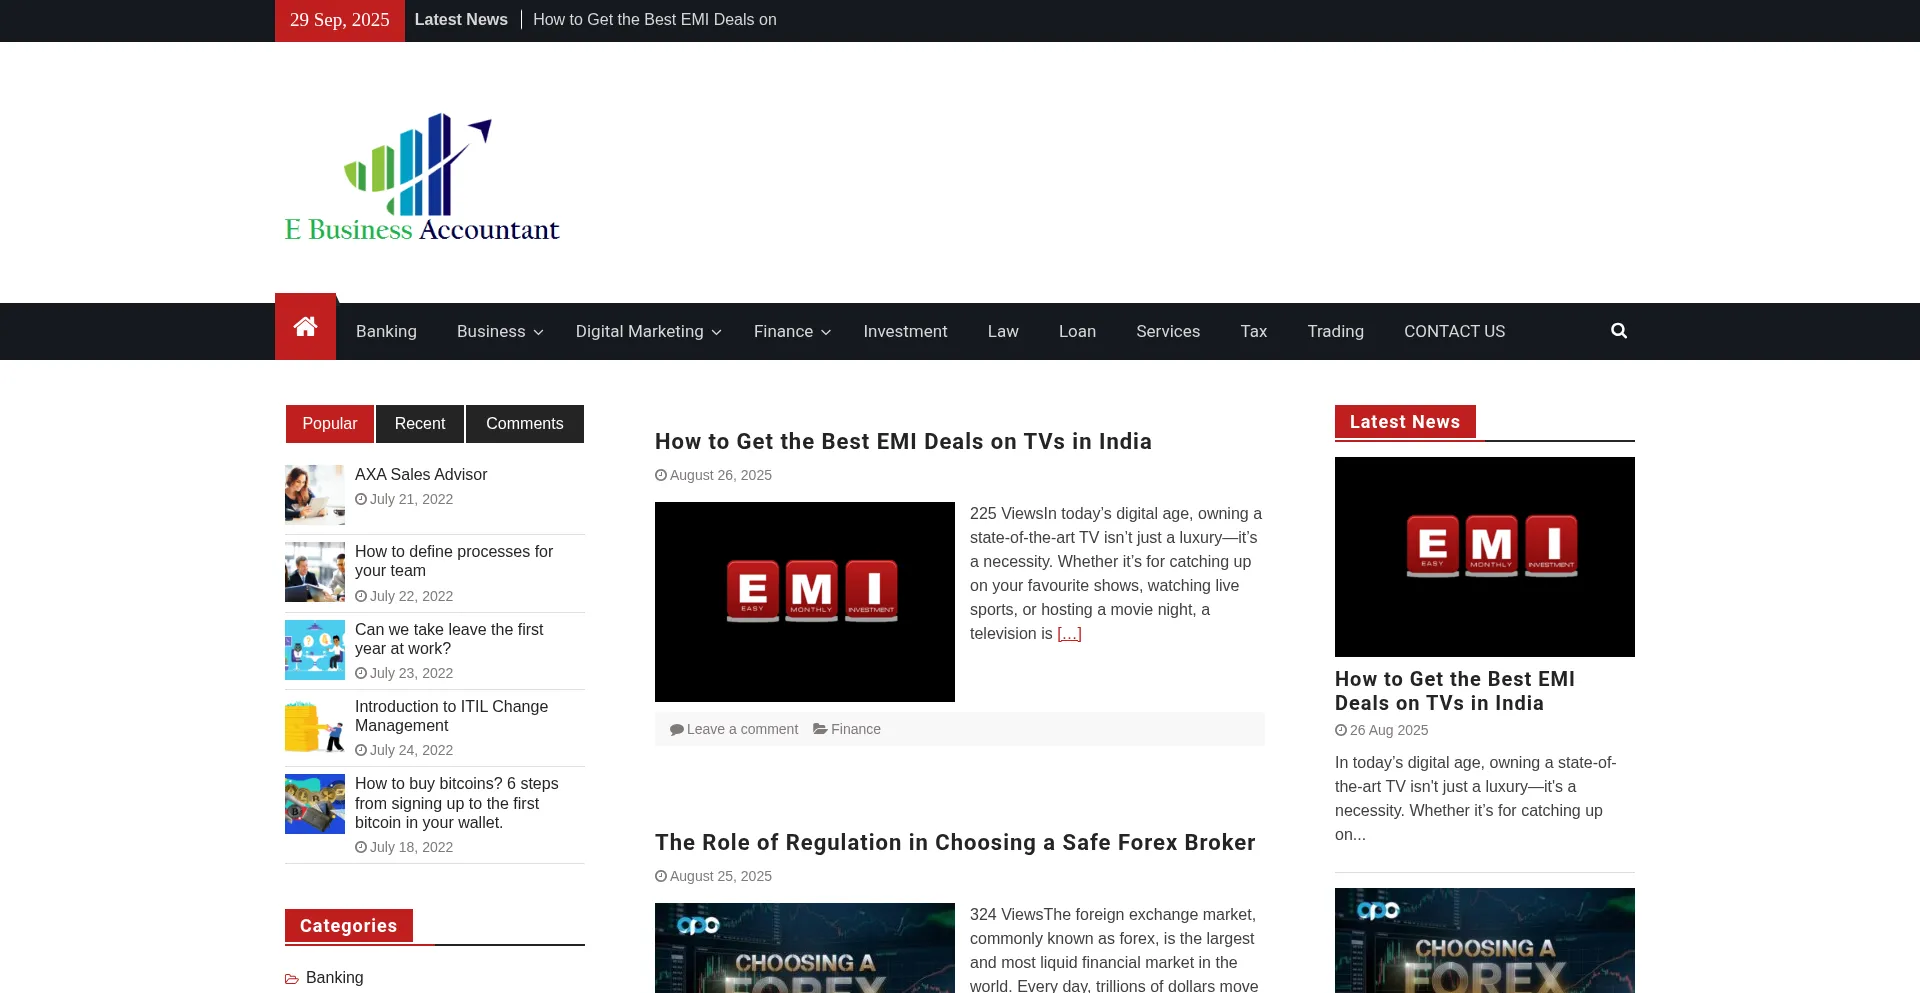Click the clock icon beside August 26, 2025

[x=661, y=475]
